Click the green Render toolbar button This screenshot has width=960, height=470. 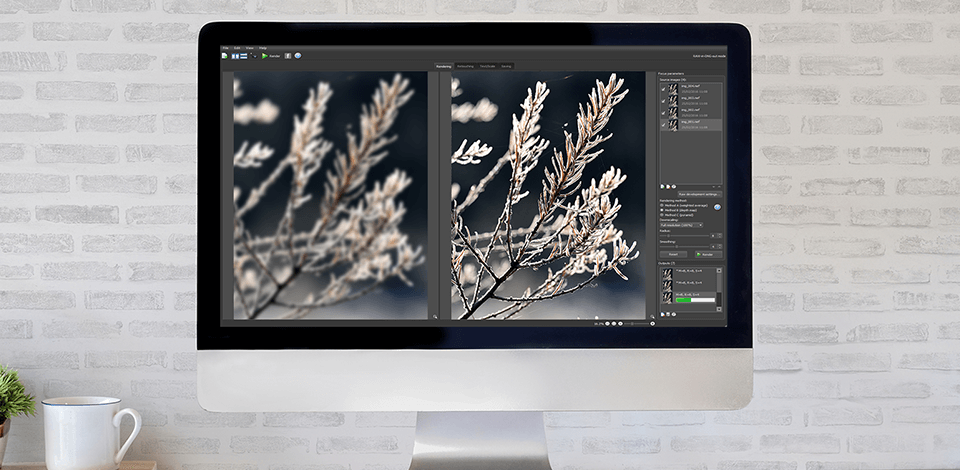coord(271,56)
